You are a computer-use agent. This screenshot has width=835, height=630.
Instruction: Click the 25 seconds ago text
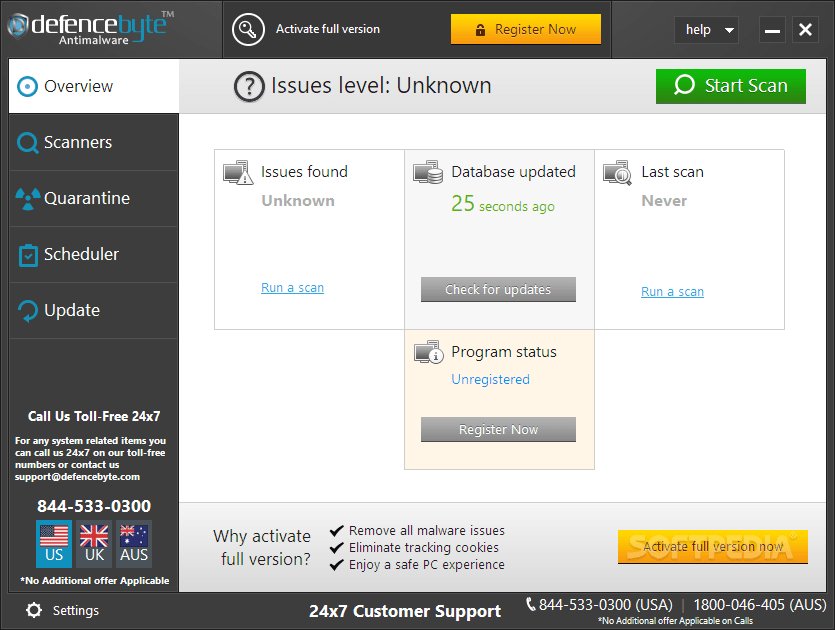pos(503,204)
